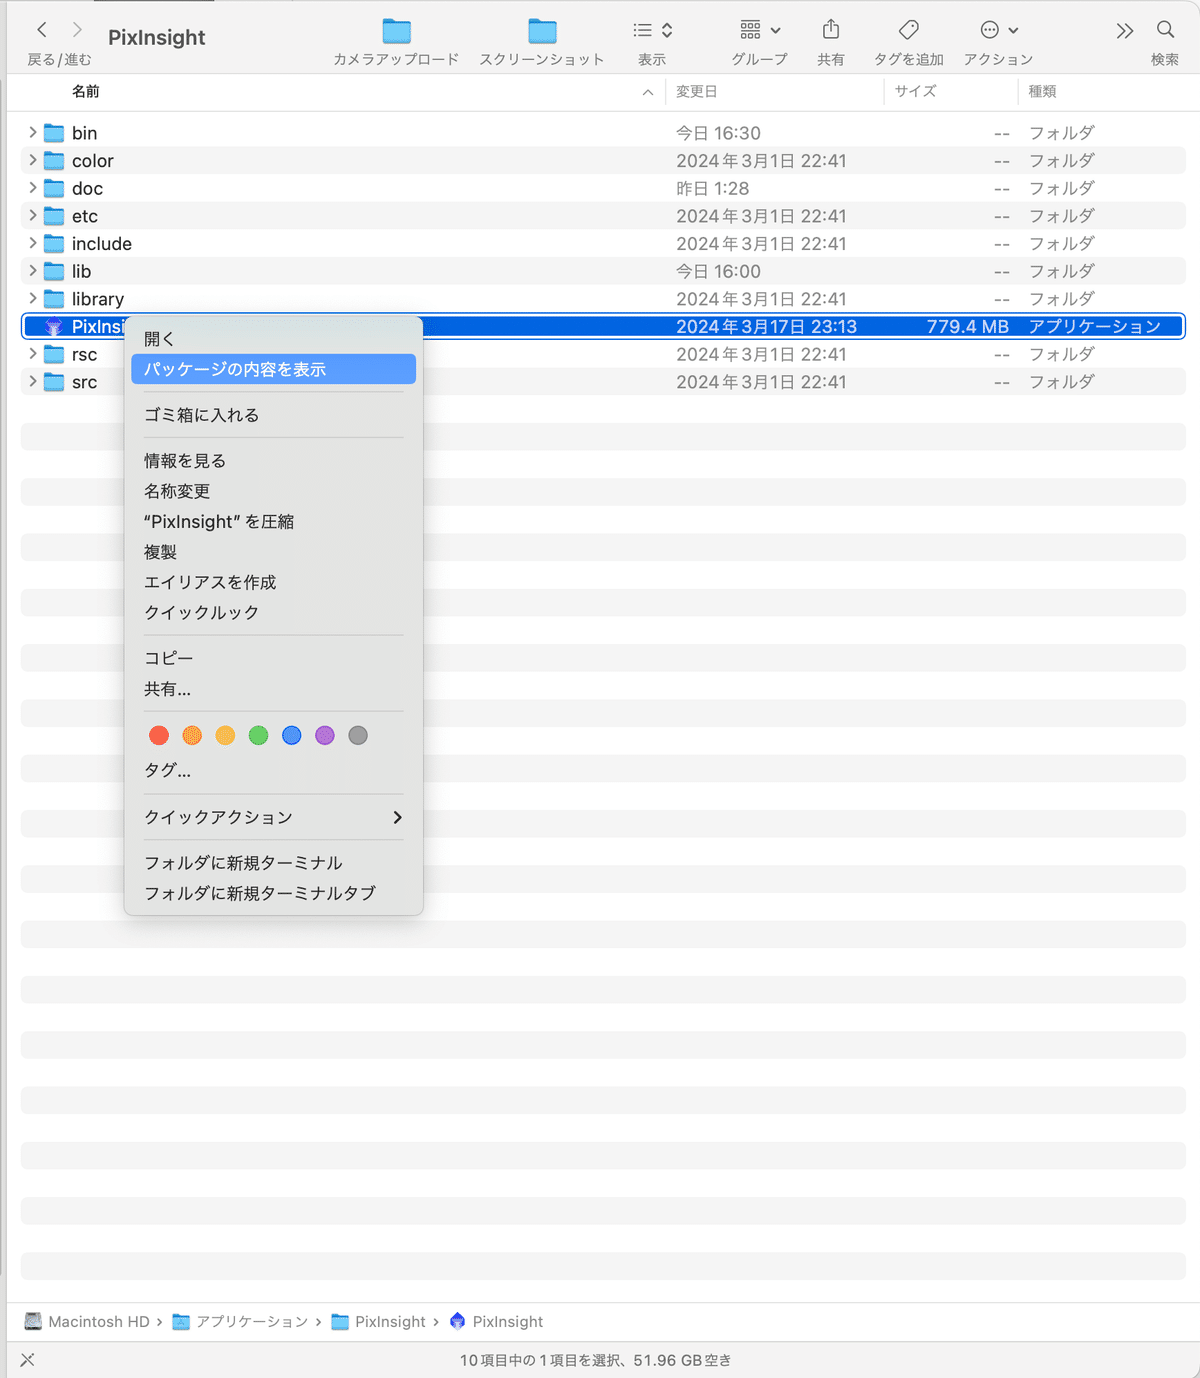Select the bin folder icon
This screenshot has height=1378, width=1200.
pos(54,133)
